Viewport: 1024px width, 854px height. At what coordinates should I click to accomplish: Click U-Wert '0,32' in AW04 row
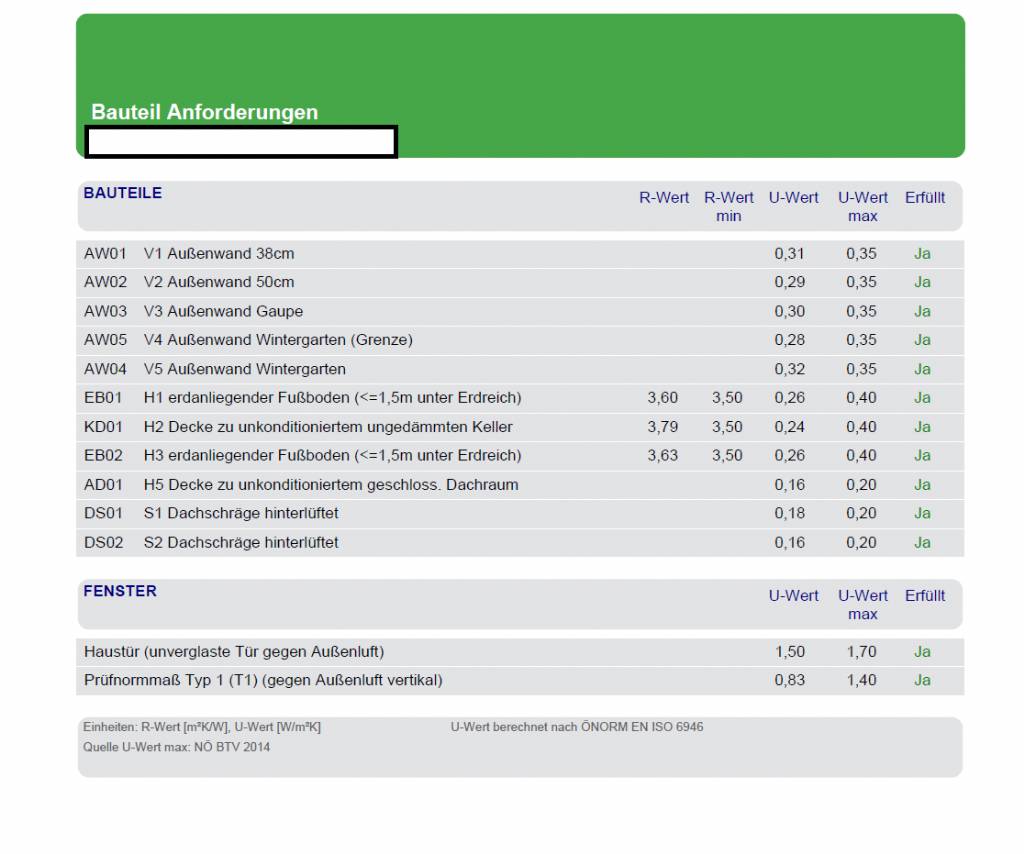(x=790, y=370)
